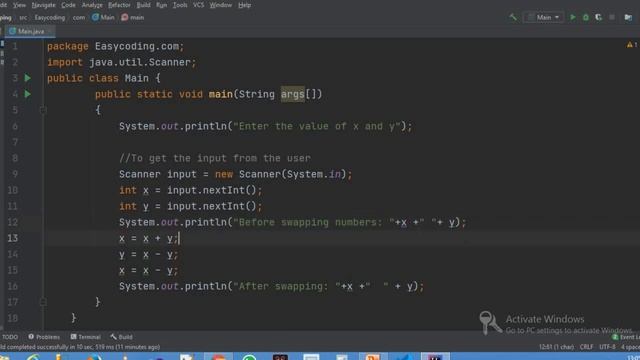
Task: Click the grey Stop button in toolbar
Action: pyautogui.click(x=612, y=17)
